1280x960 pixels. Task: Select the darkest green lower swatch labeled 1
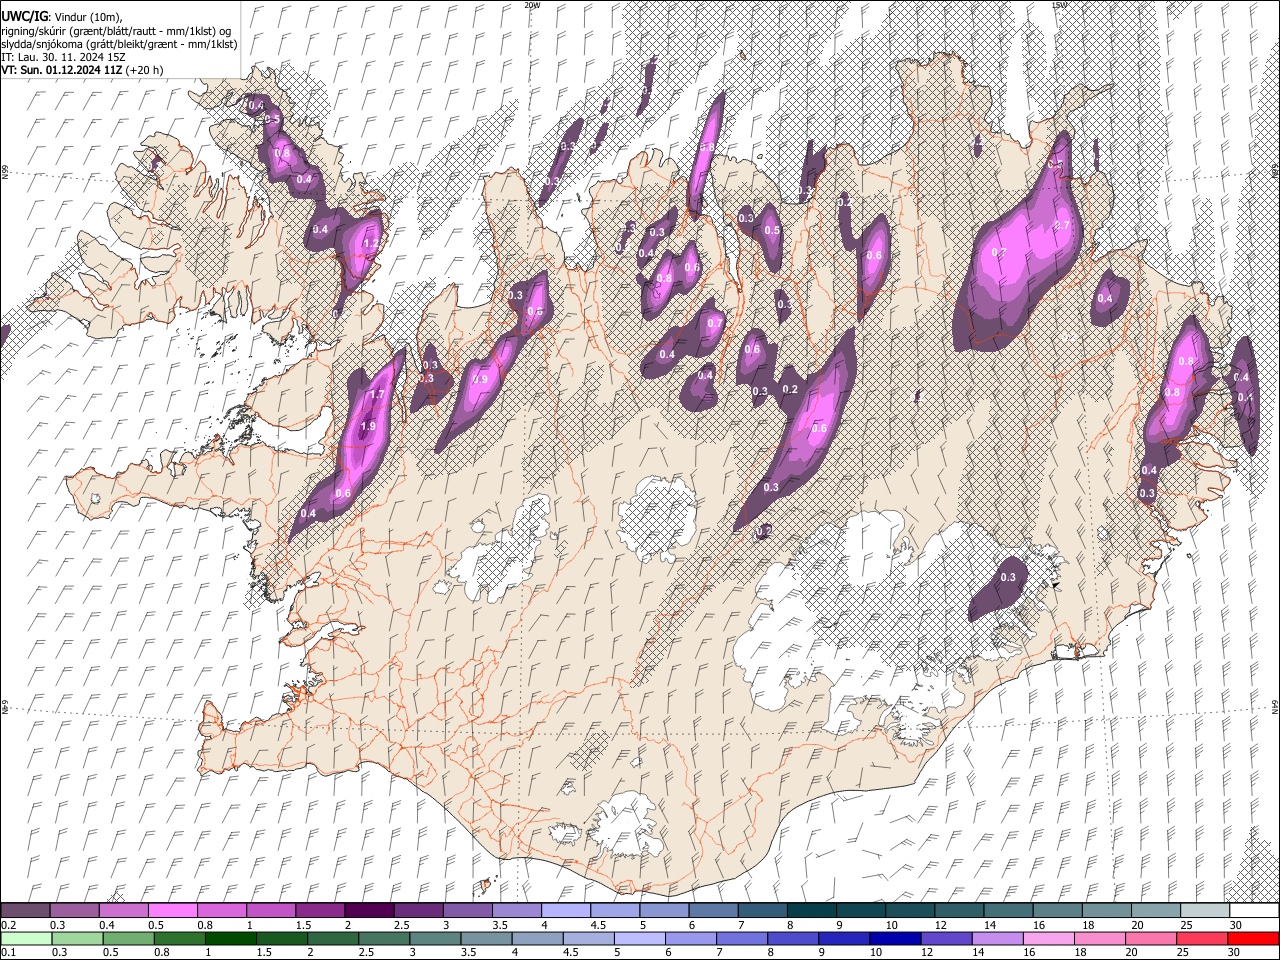click(x=231, y=938)
